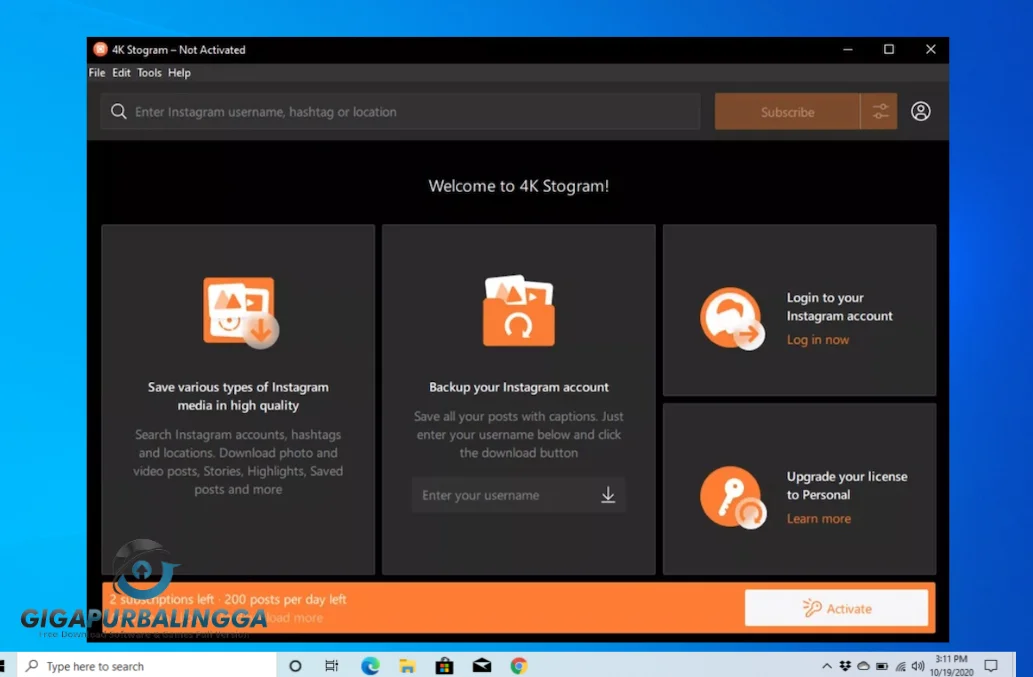Launch Microsoft Edge from taskbar

[x=370, y=666]
